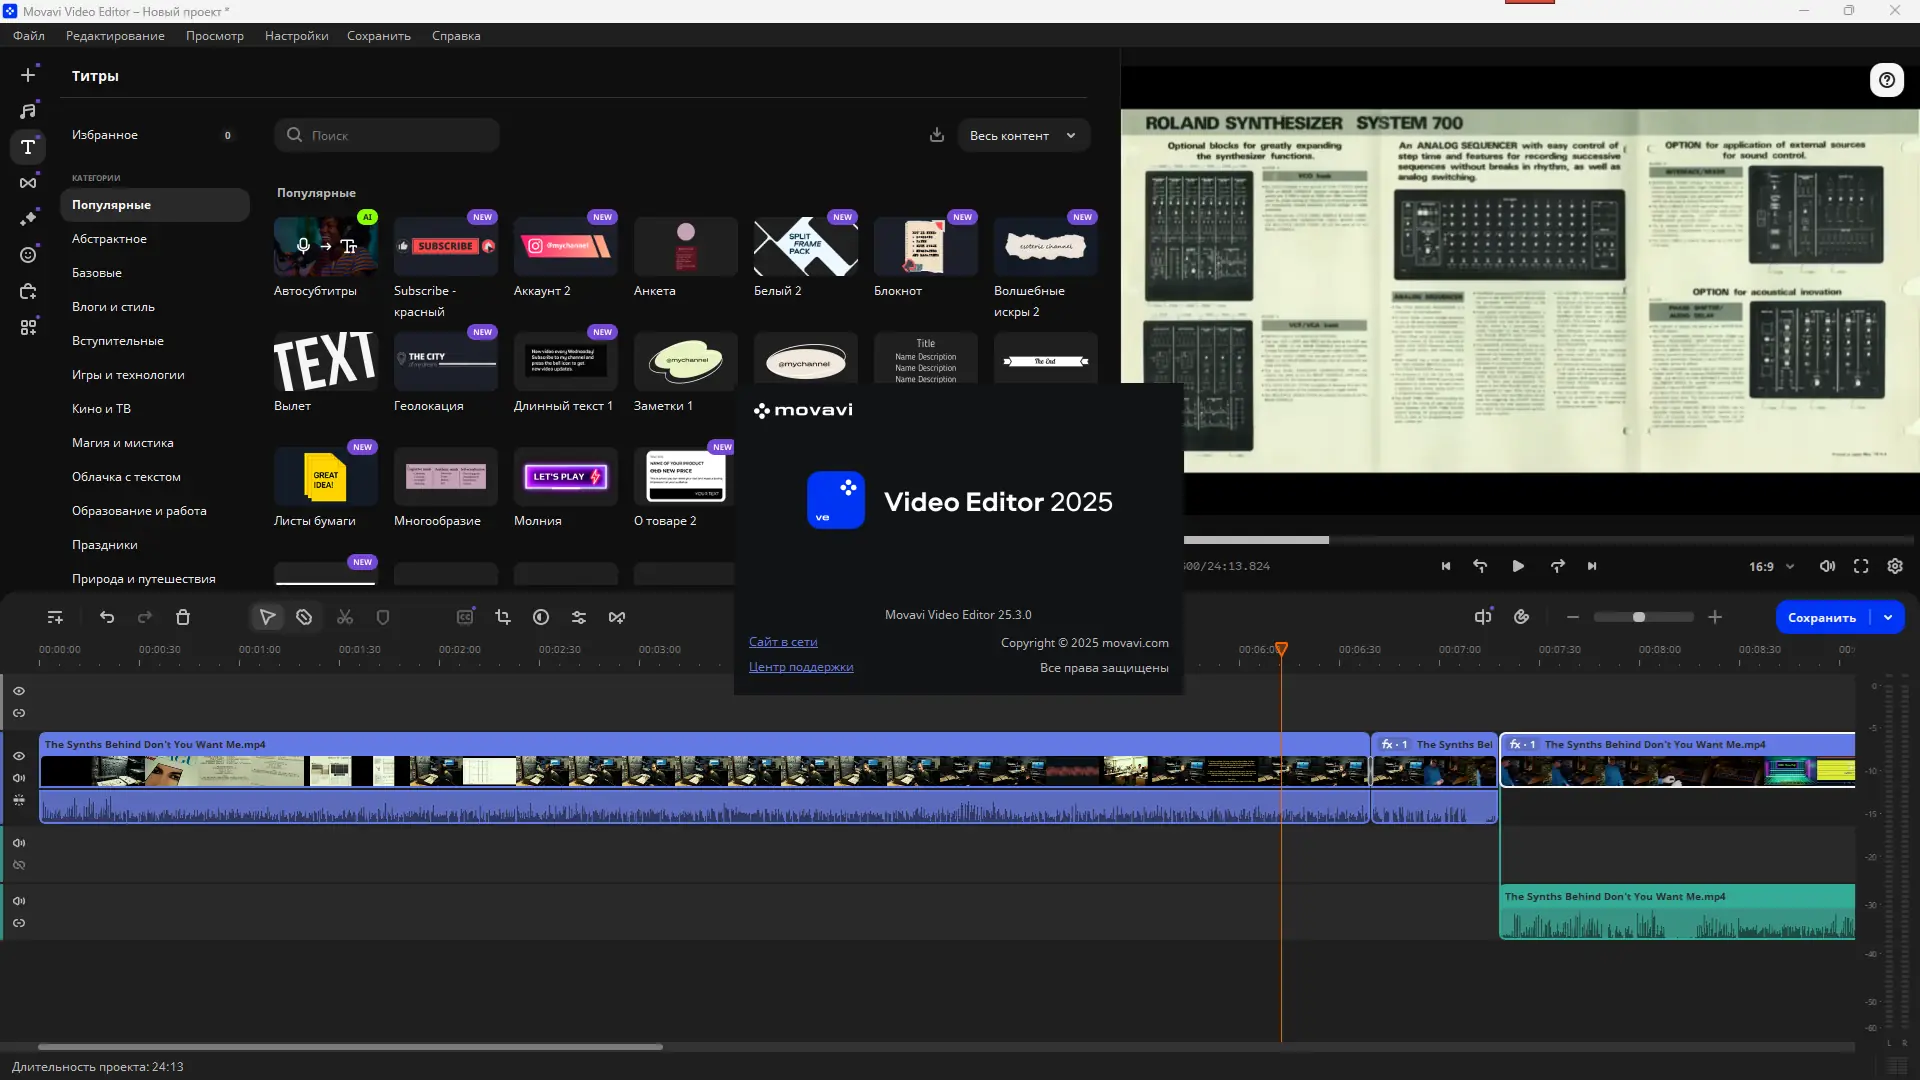Click the help question mark icon in preview
This screenshot has height=1080, width=1920.
click(1886, 80)
